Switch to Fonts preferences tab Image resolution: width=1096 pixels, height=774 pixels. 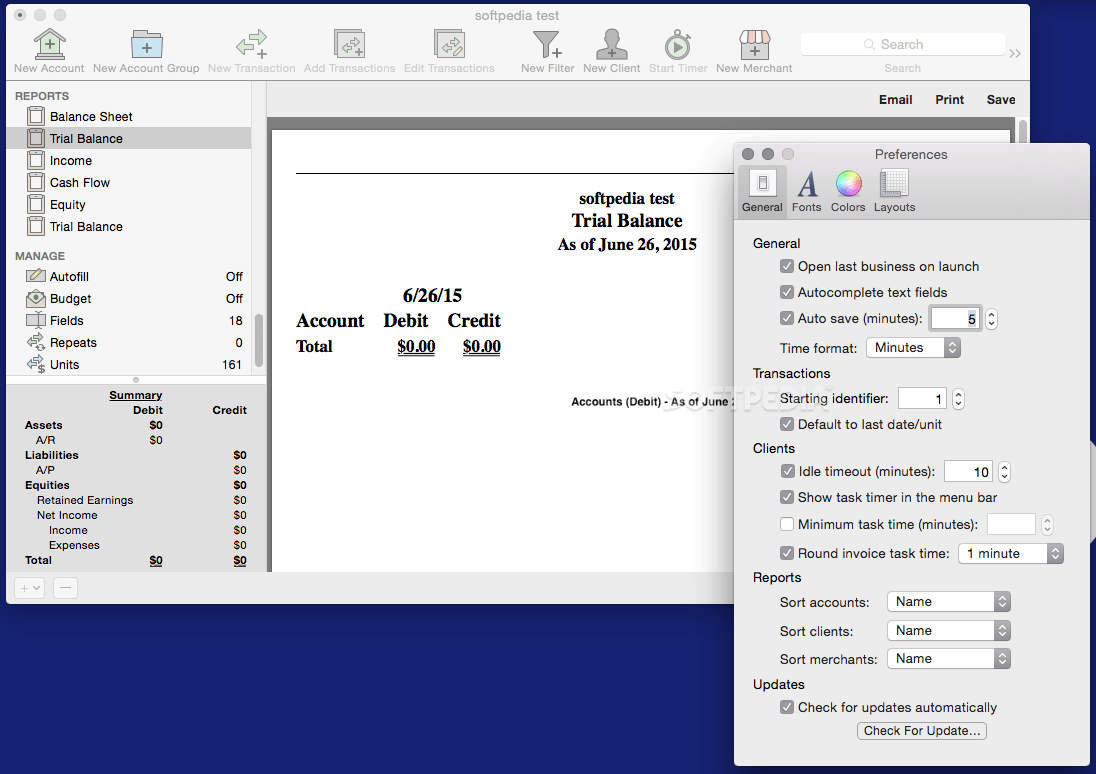[807, 190]
